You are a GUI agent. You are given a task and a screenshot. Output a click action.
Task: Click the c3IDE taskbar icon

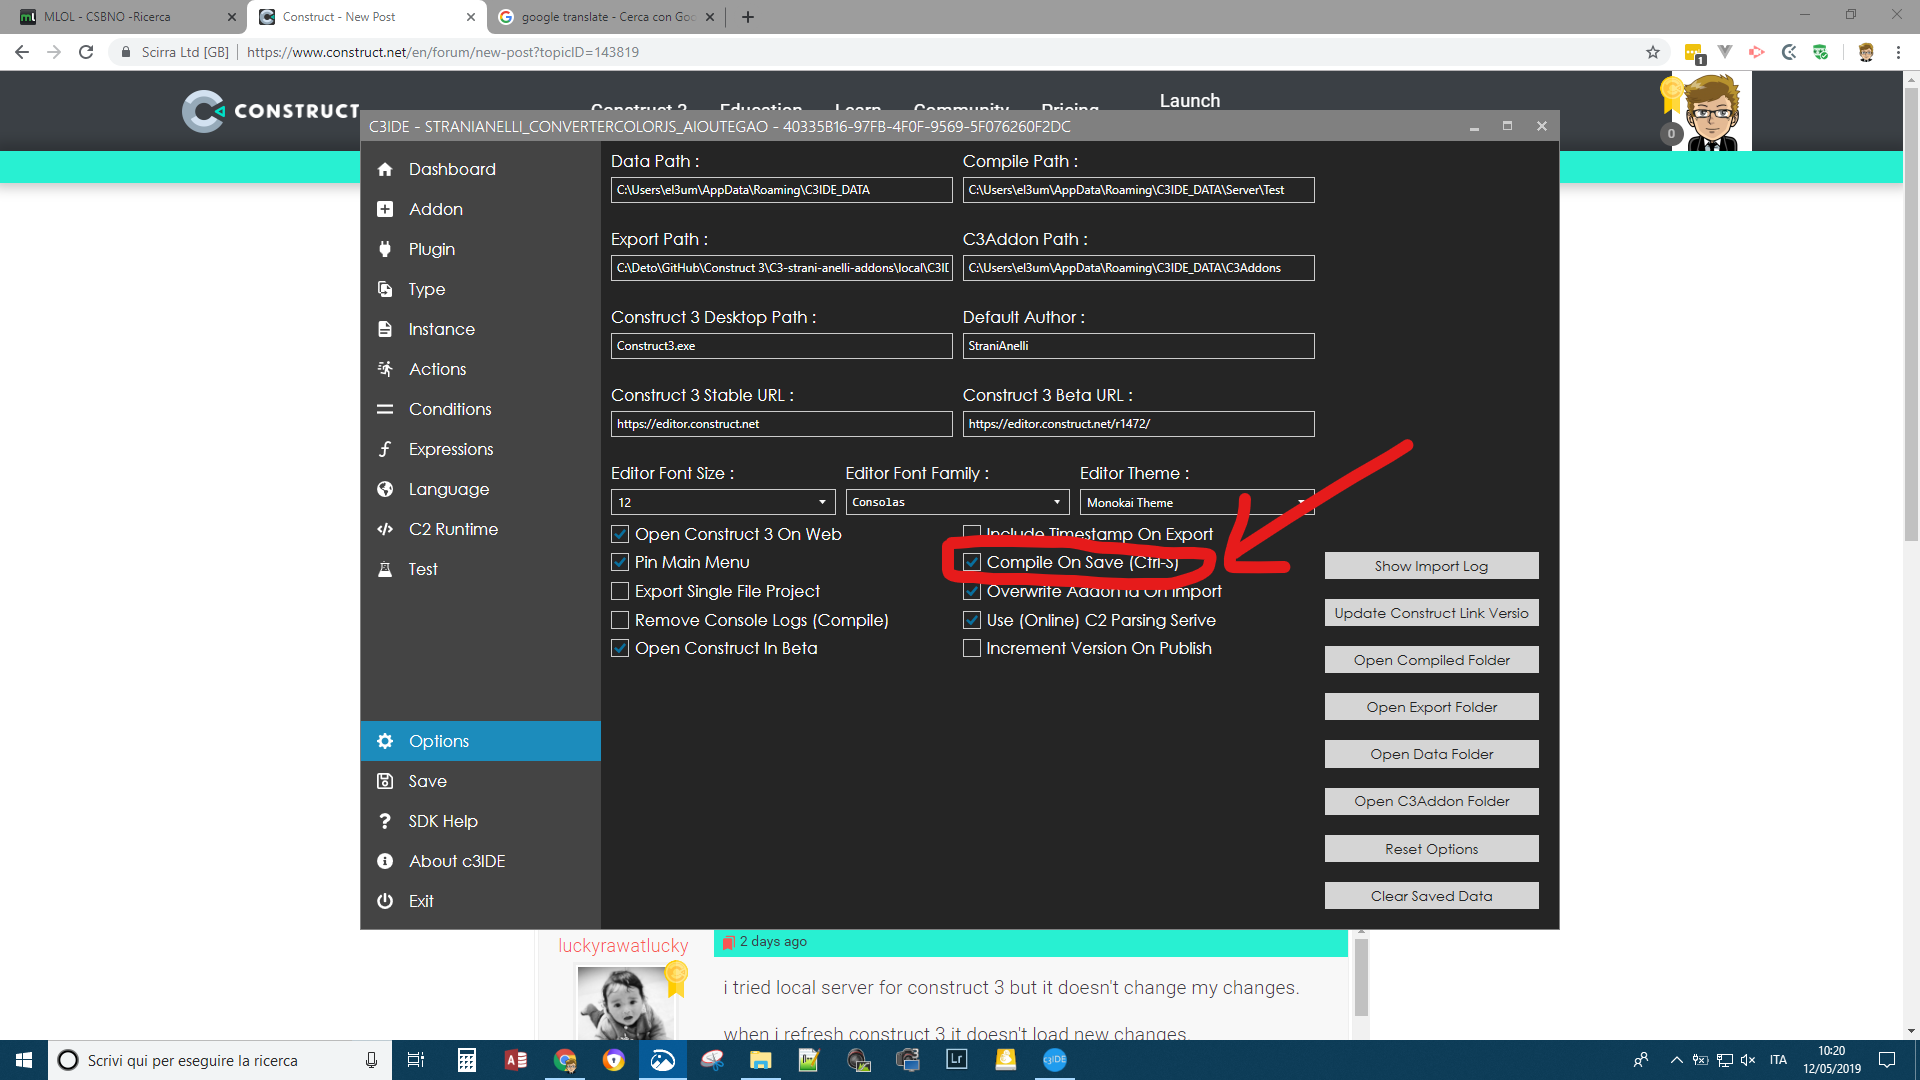coord(1055,1060)
